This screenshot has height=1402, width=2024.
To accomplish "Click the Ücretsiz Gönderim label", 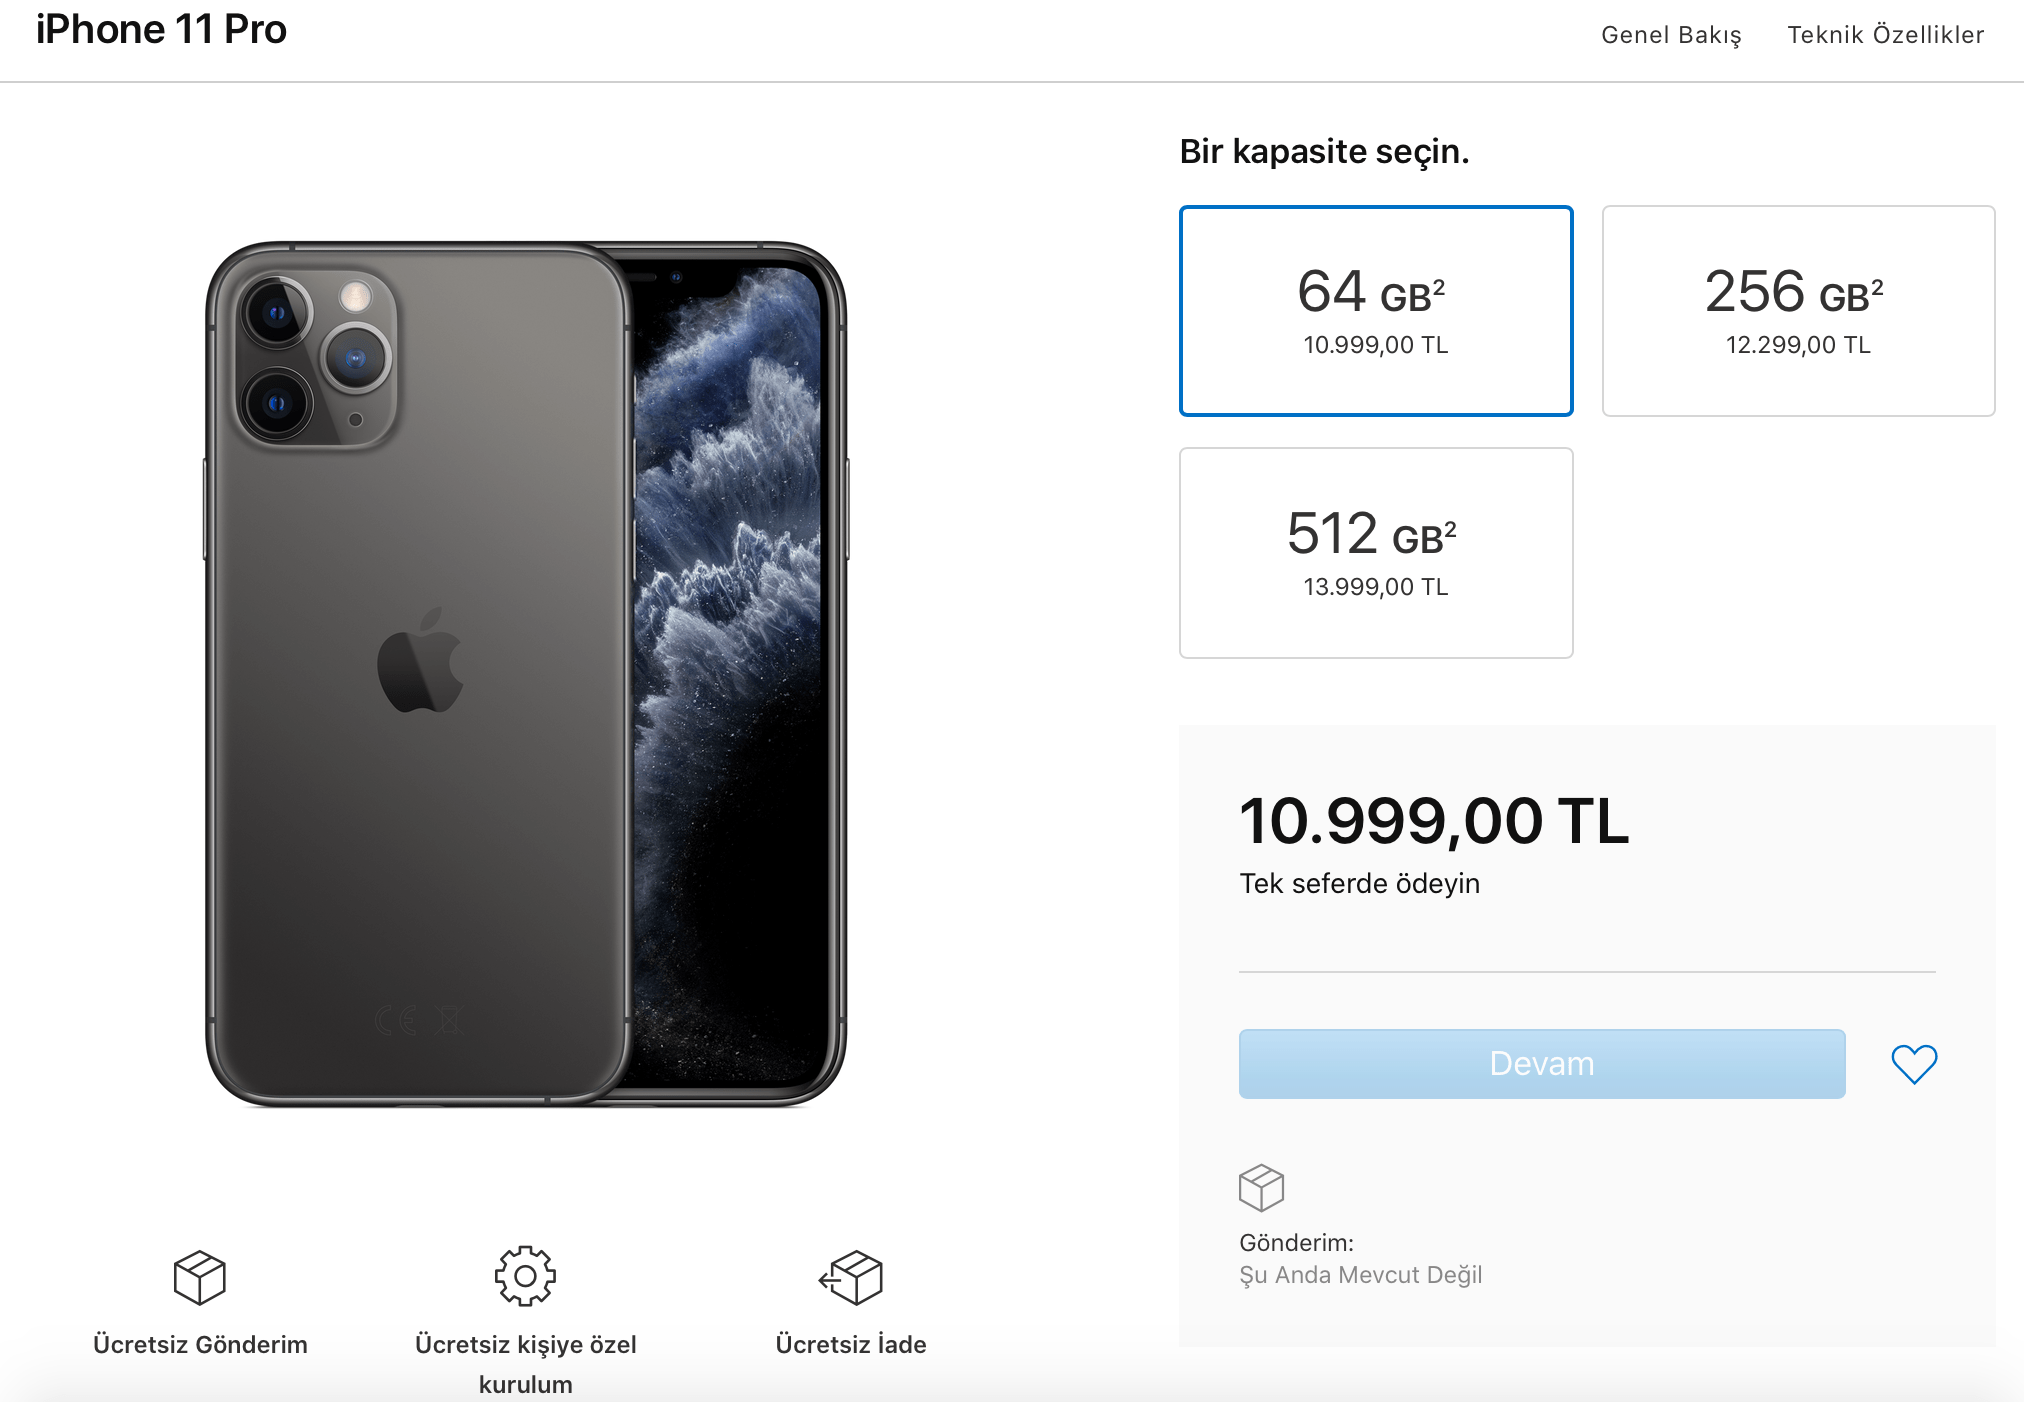I will coord(199,1344).
